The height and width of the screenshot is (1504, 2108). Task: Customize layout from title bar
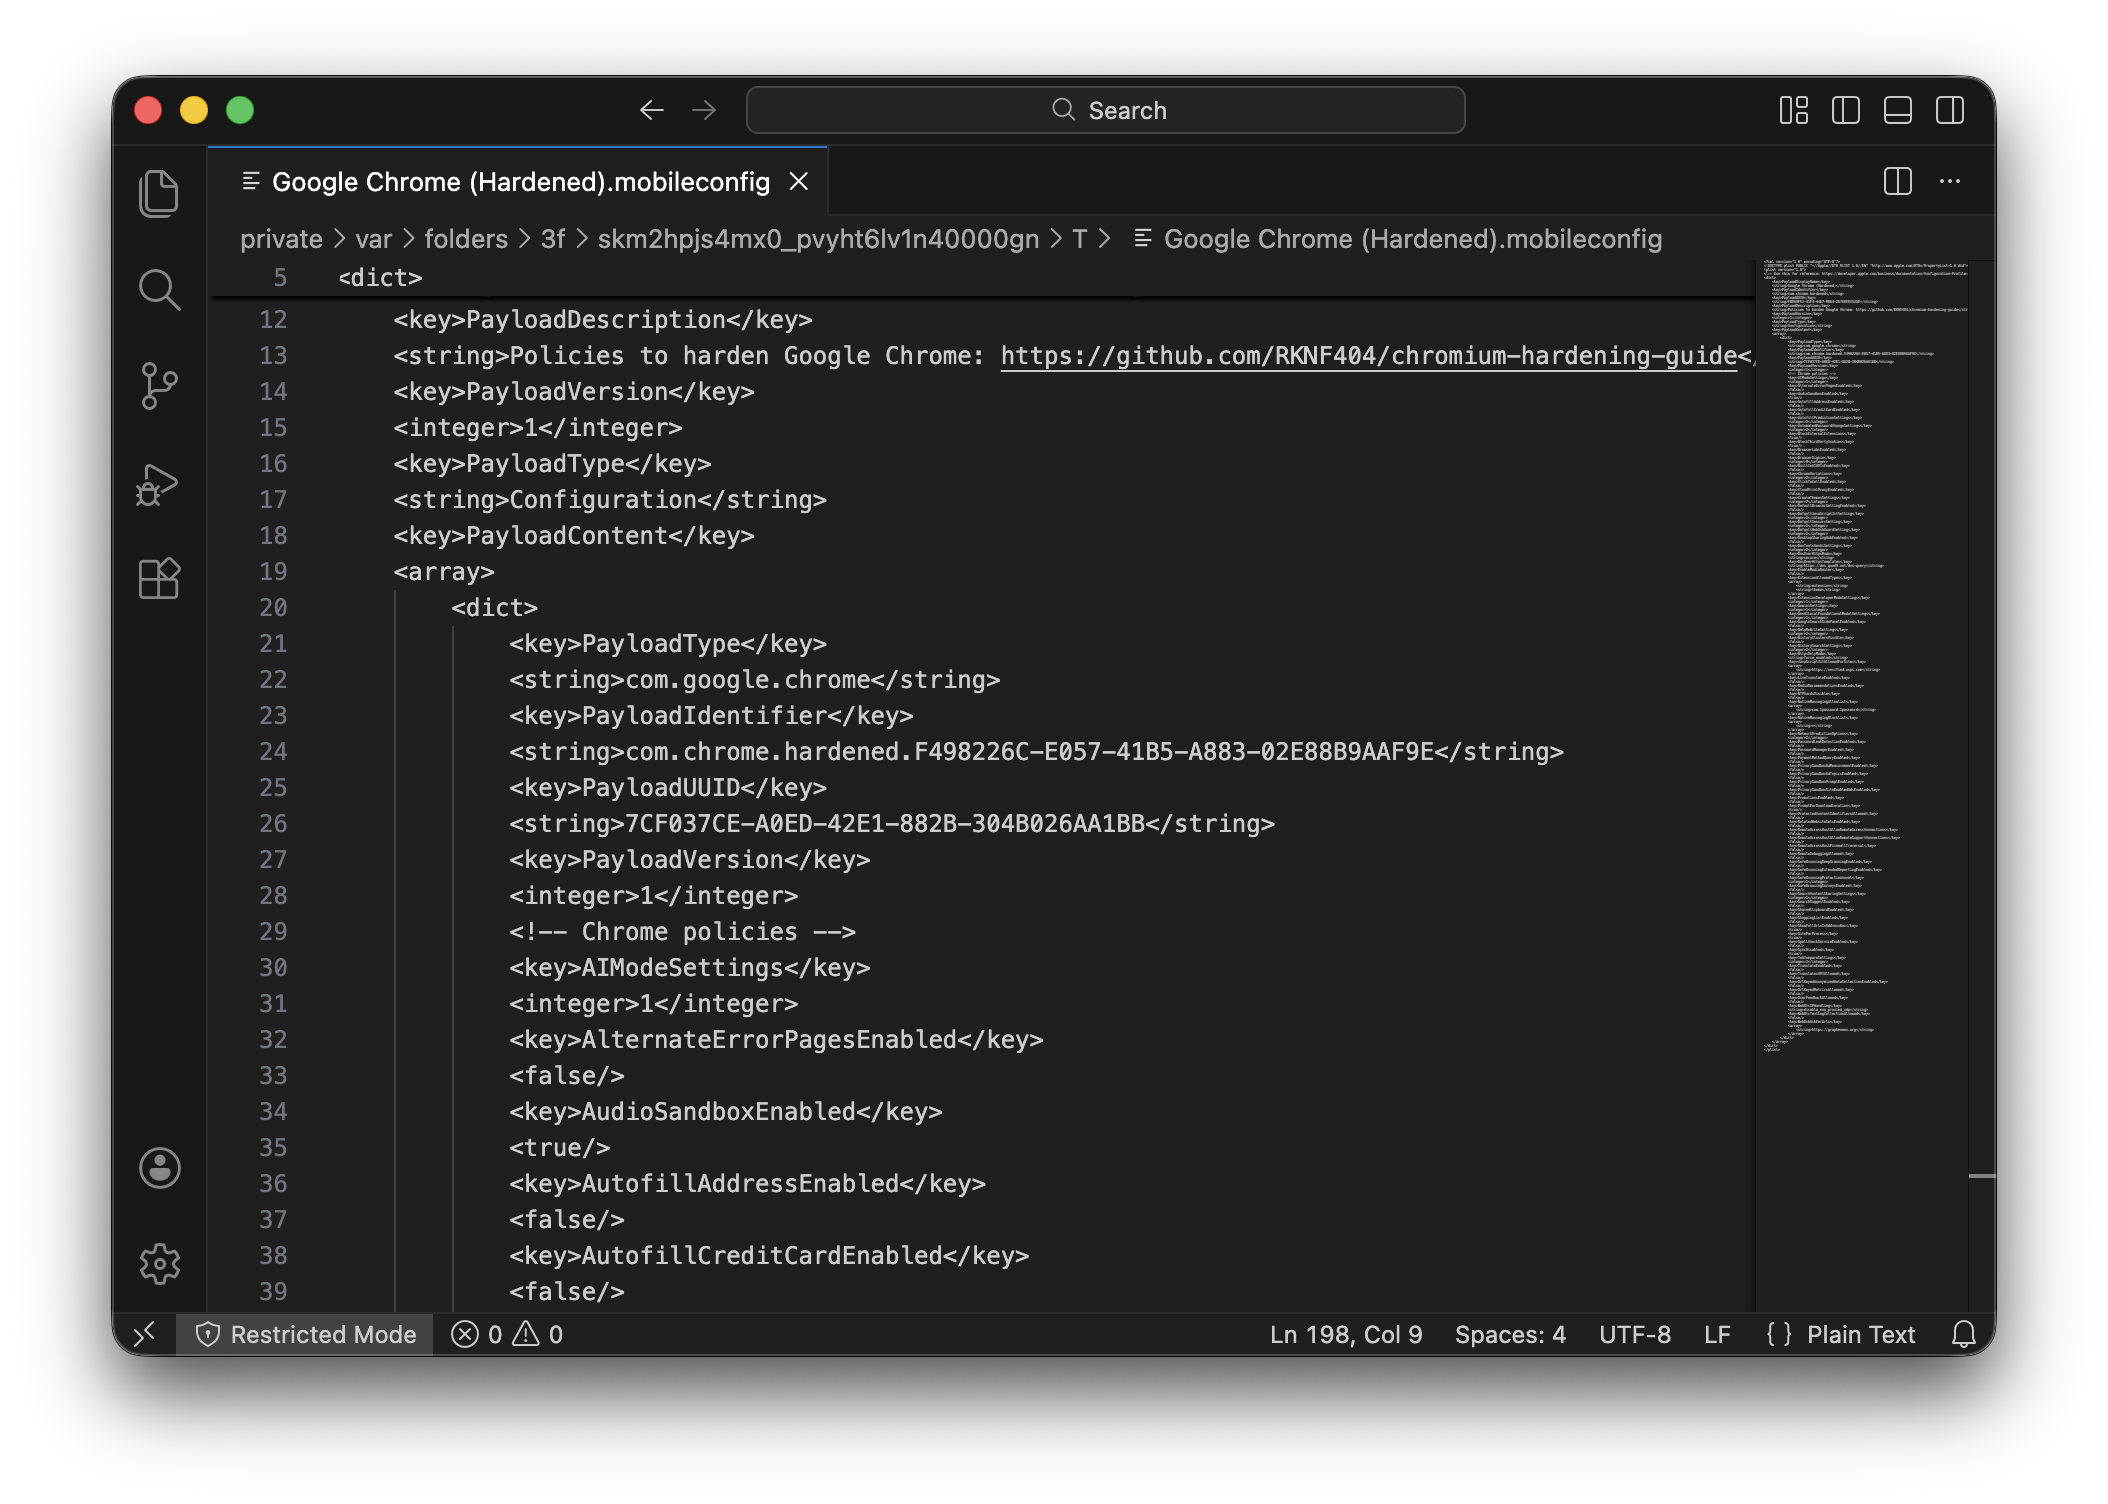click(x=1793, y=110)
